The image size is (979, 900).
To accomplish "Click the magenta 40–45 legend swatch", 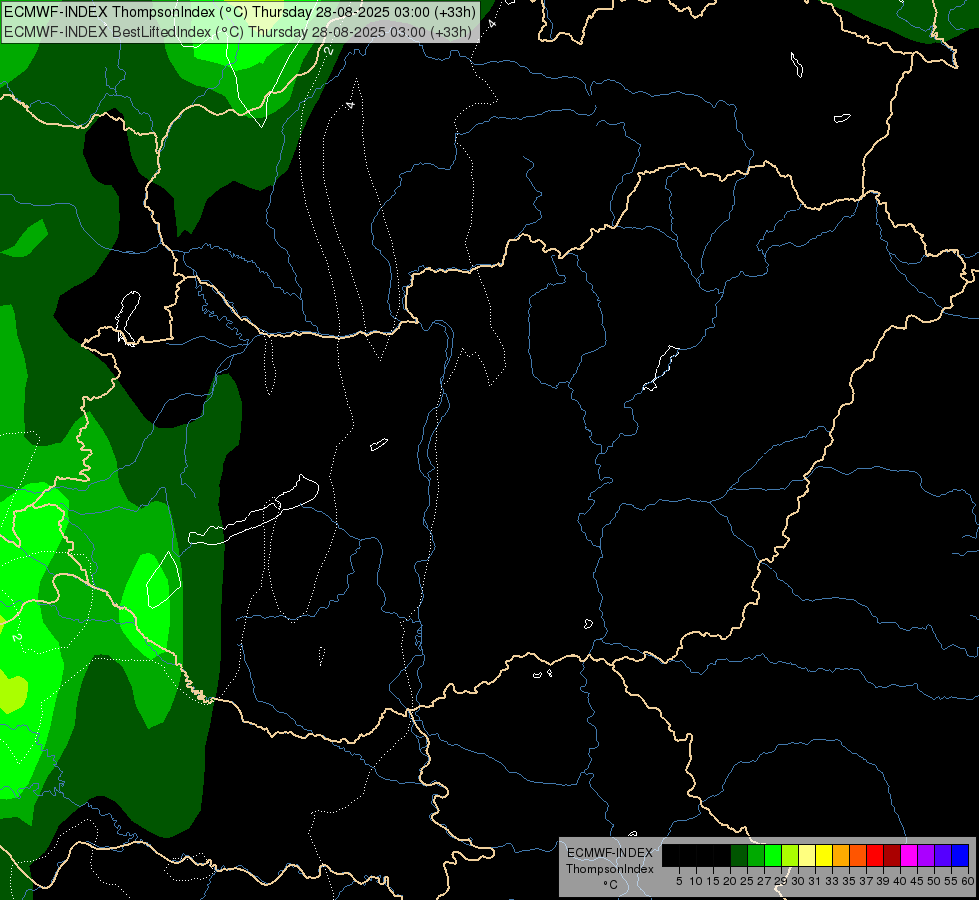I will click(909, 855).
